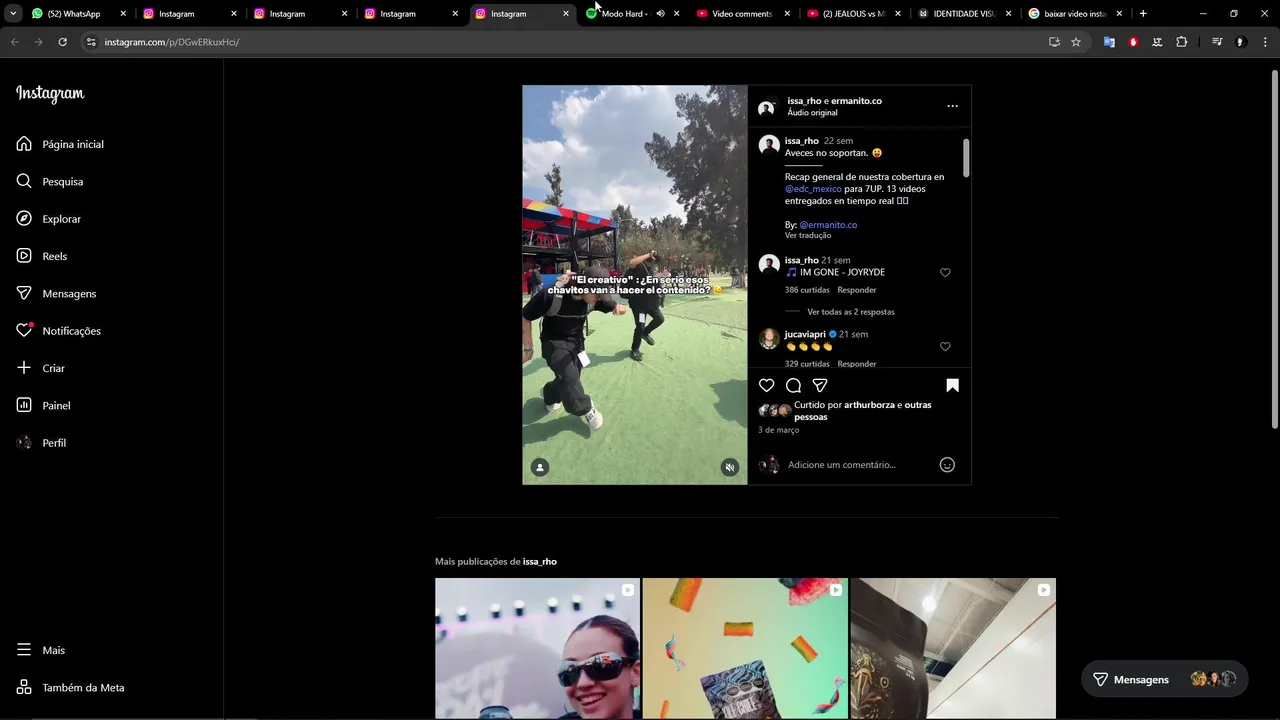Viewport: 1280px width, 720px height.
Task: Open the dark bag reel thumbnail
Action: (953, 648)
